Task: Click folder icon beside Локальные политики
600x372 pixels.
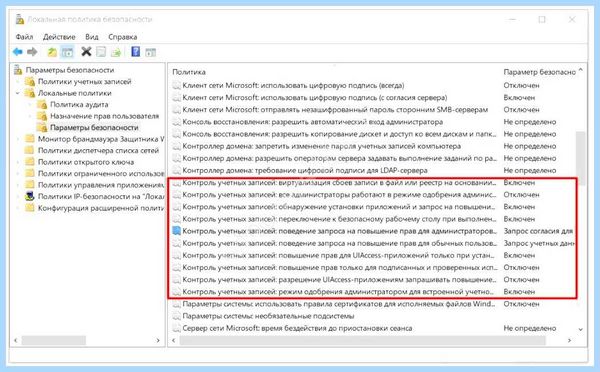Action: [x=30, y=93]
